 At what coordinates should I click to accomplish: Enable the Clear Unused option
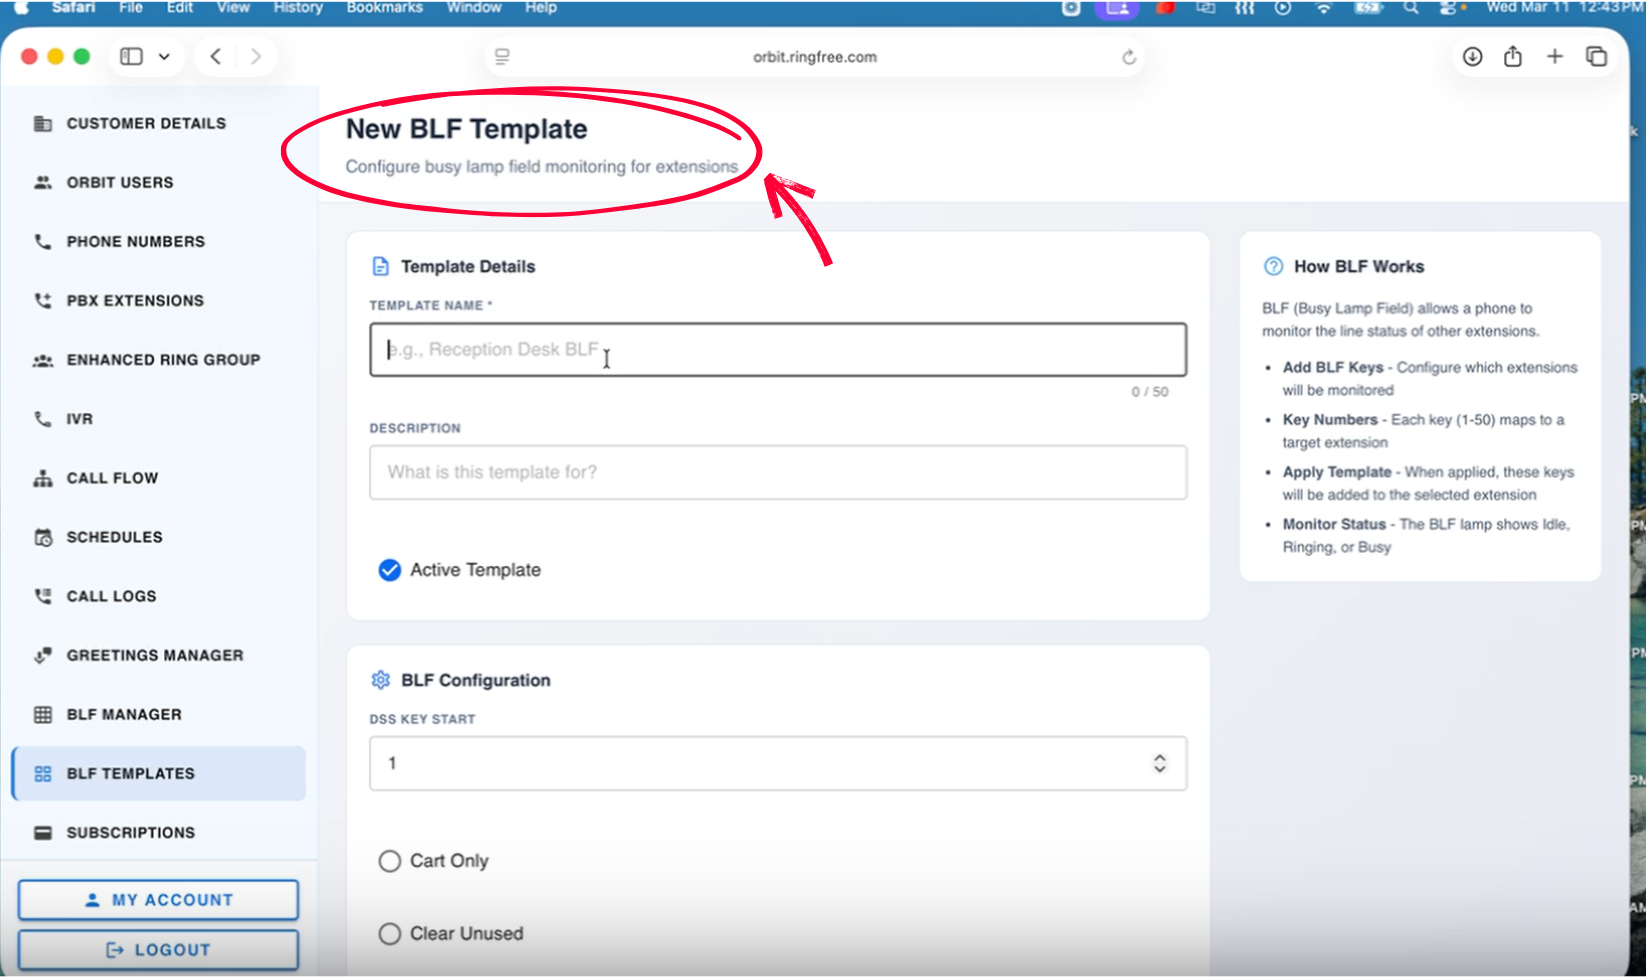pyautogui.click(x=390, y=934)
